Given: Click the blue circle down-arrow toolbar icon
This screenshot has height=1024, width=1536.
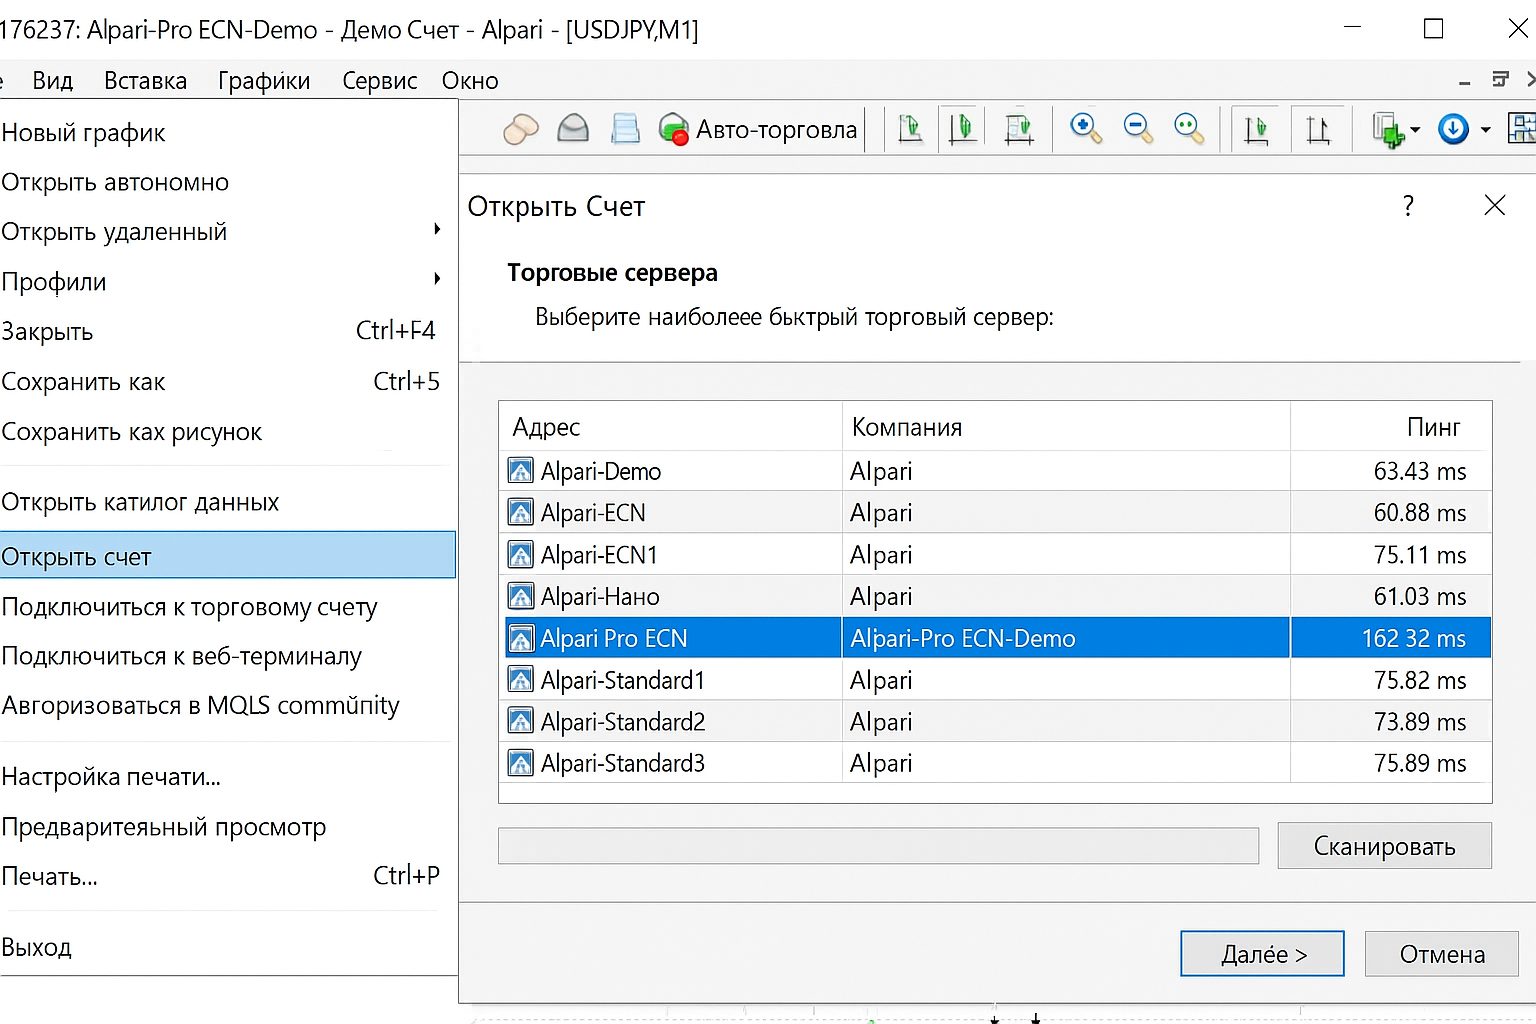Looking at the screenshot, I should 1453,129.
